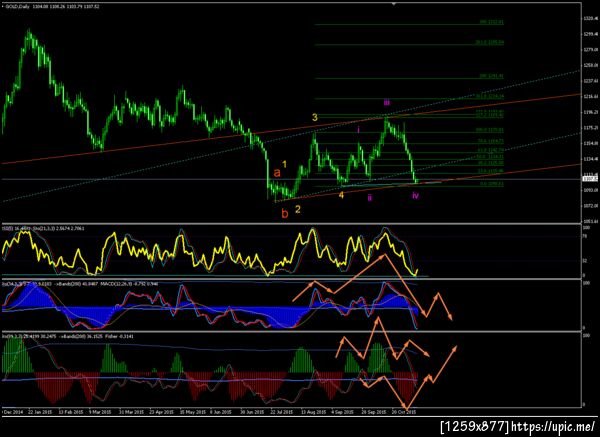Click the "8 Jun 2015" date label

221,413
